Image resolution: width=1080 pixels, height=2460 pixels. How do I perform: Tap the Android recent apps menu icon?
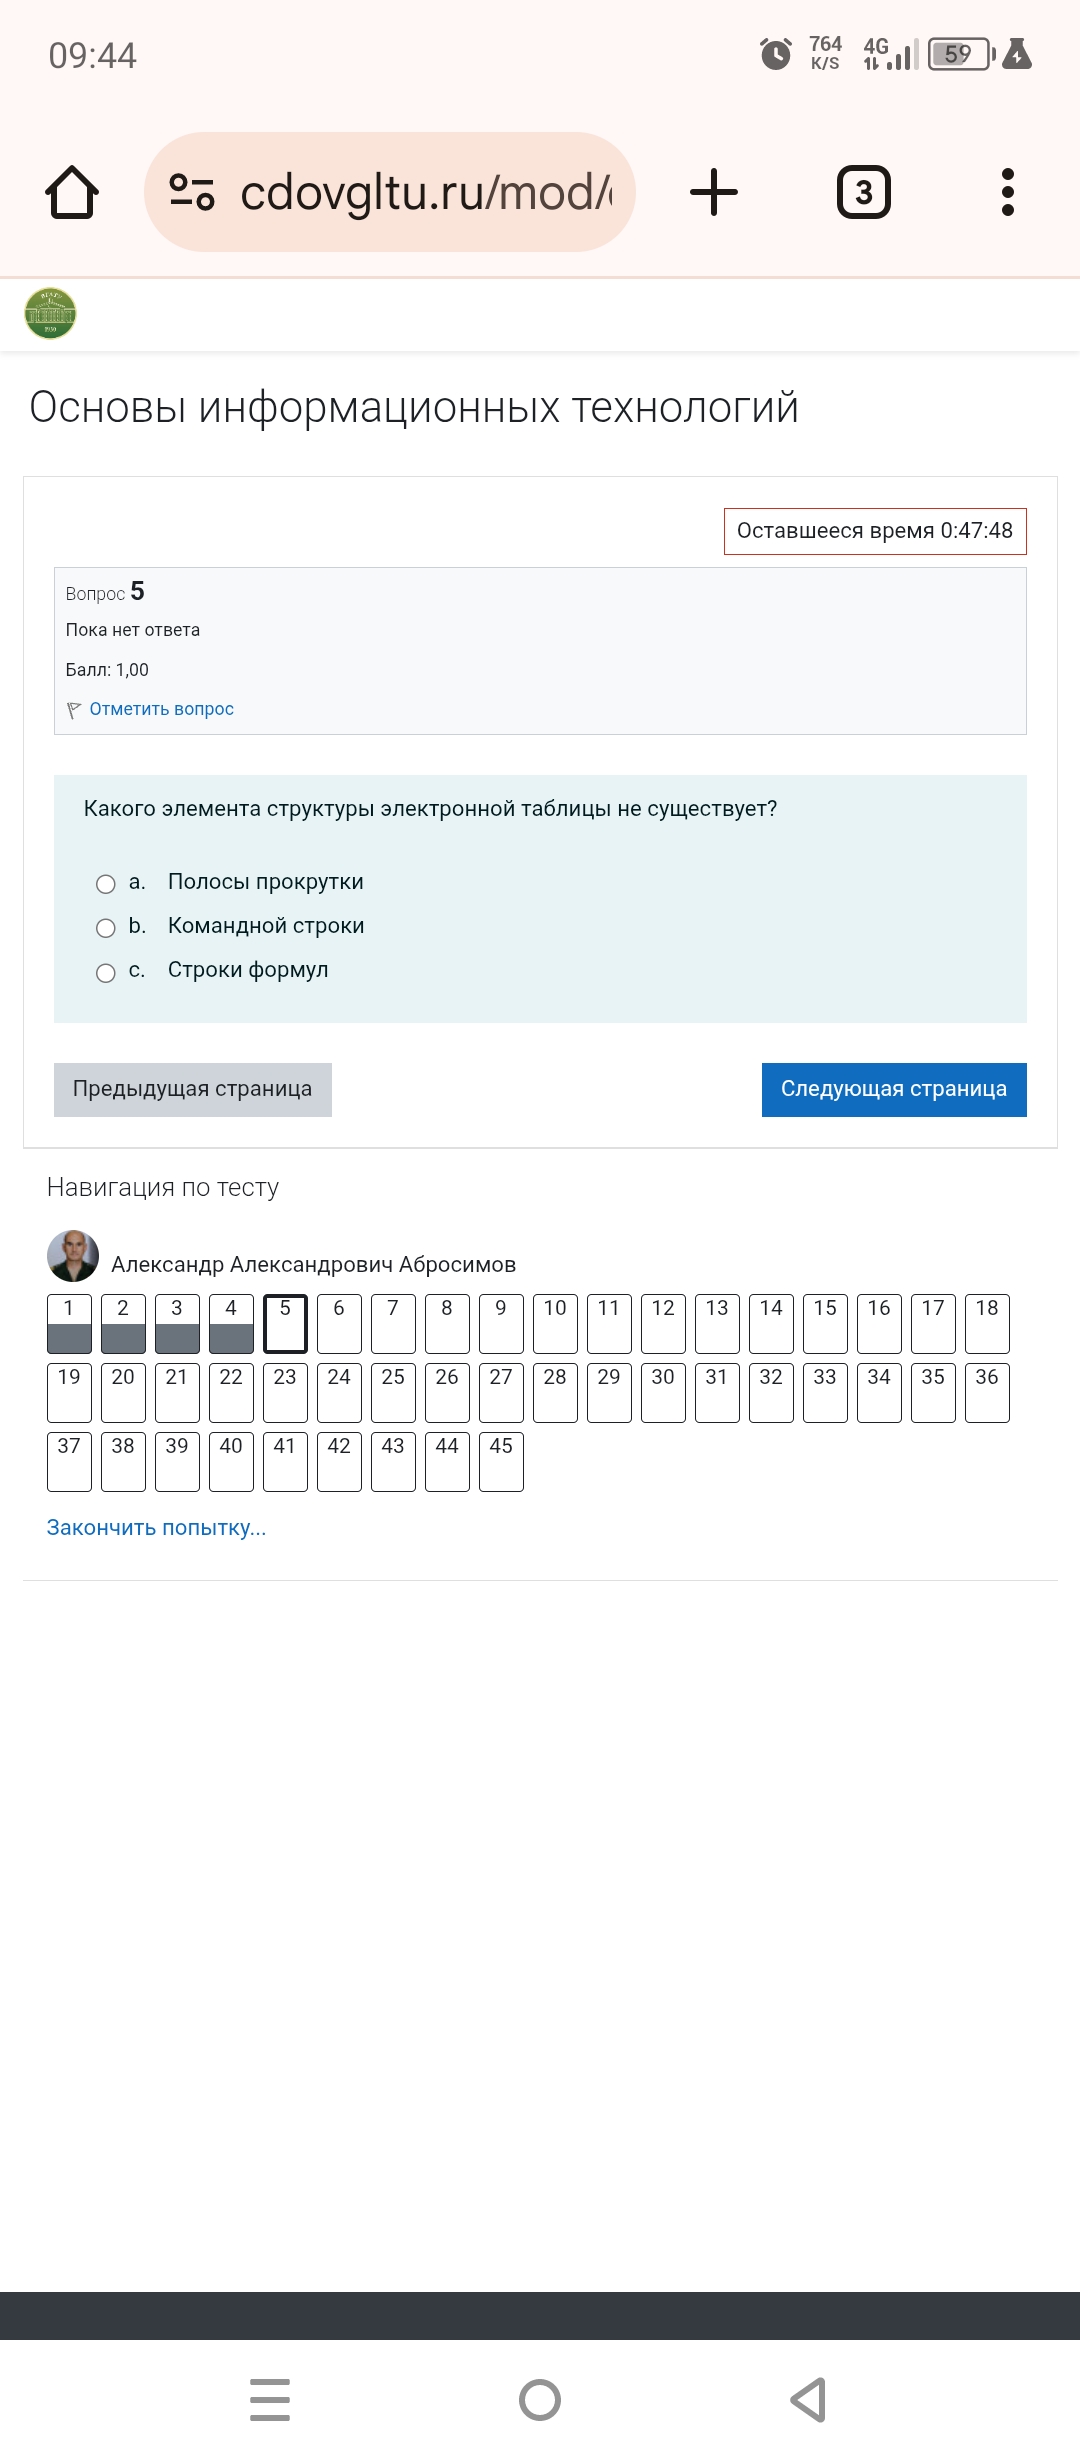pos(270,2400)
